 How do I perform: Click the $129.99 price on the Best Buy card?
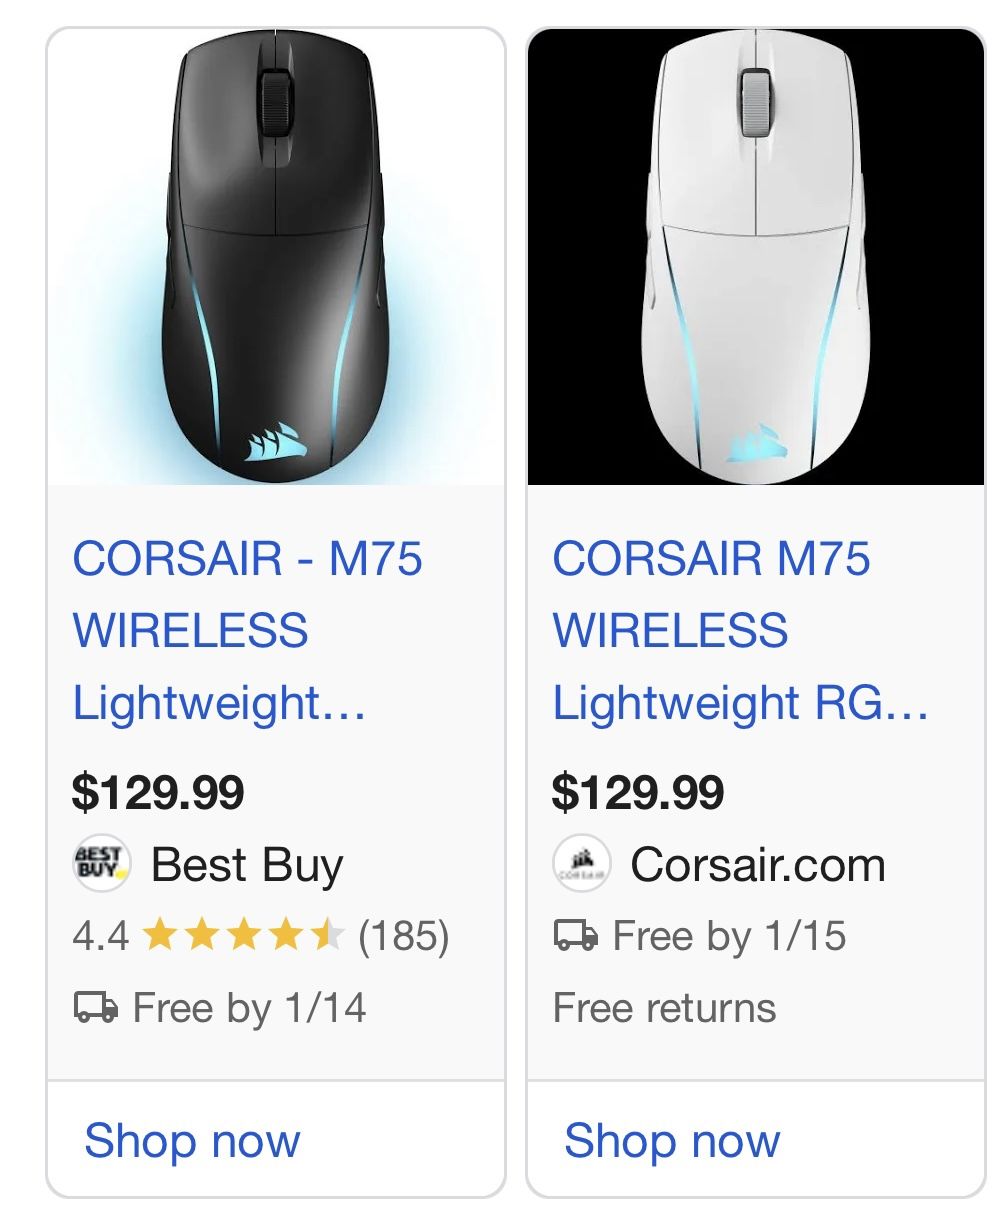(158, 793)
